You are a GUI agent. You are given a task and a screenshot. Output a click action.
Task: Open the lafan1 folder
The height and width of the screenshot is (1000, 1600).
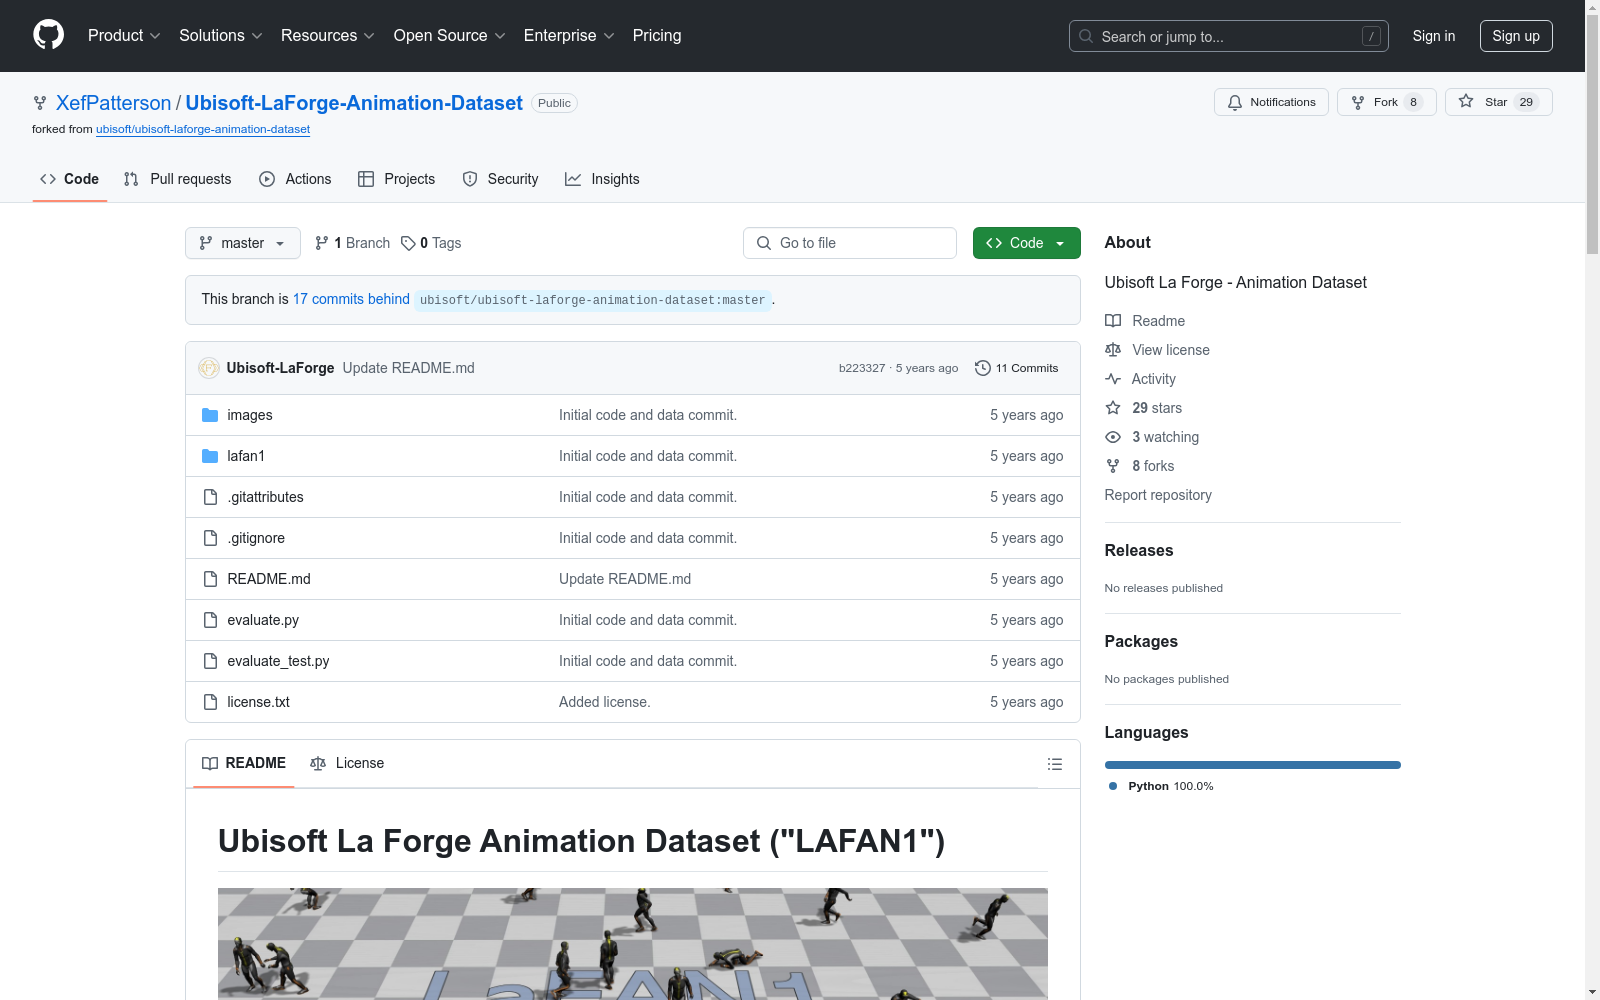[246, 456]
